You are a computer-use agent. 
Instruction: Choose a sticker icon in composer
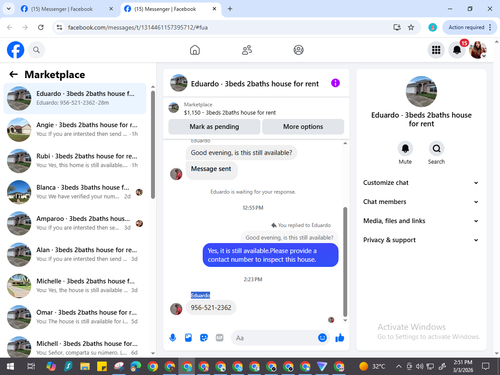tap(204, 338)
